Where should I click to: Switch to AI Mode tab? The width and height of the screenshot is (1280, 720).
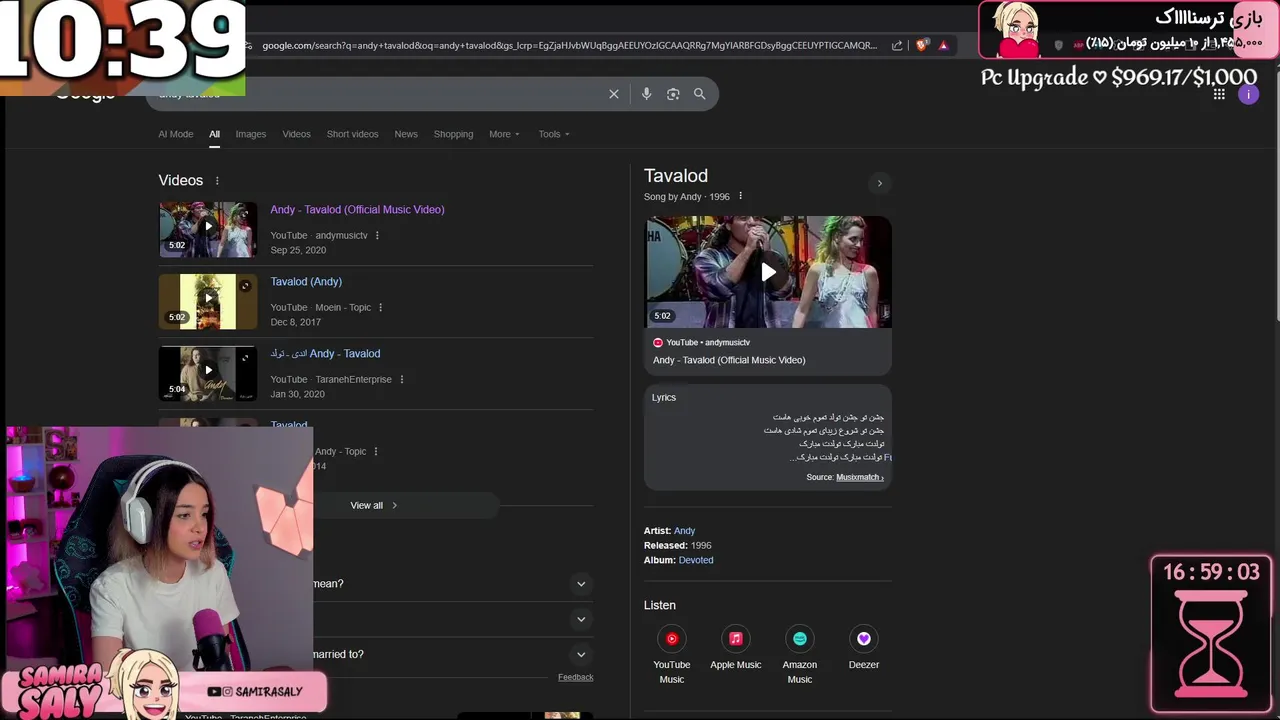click(x=176, y=134)
